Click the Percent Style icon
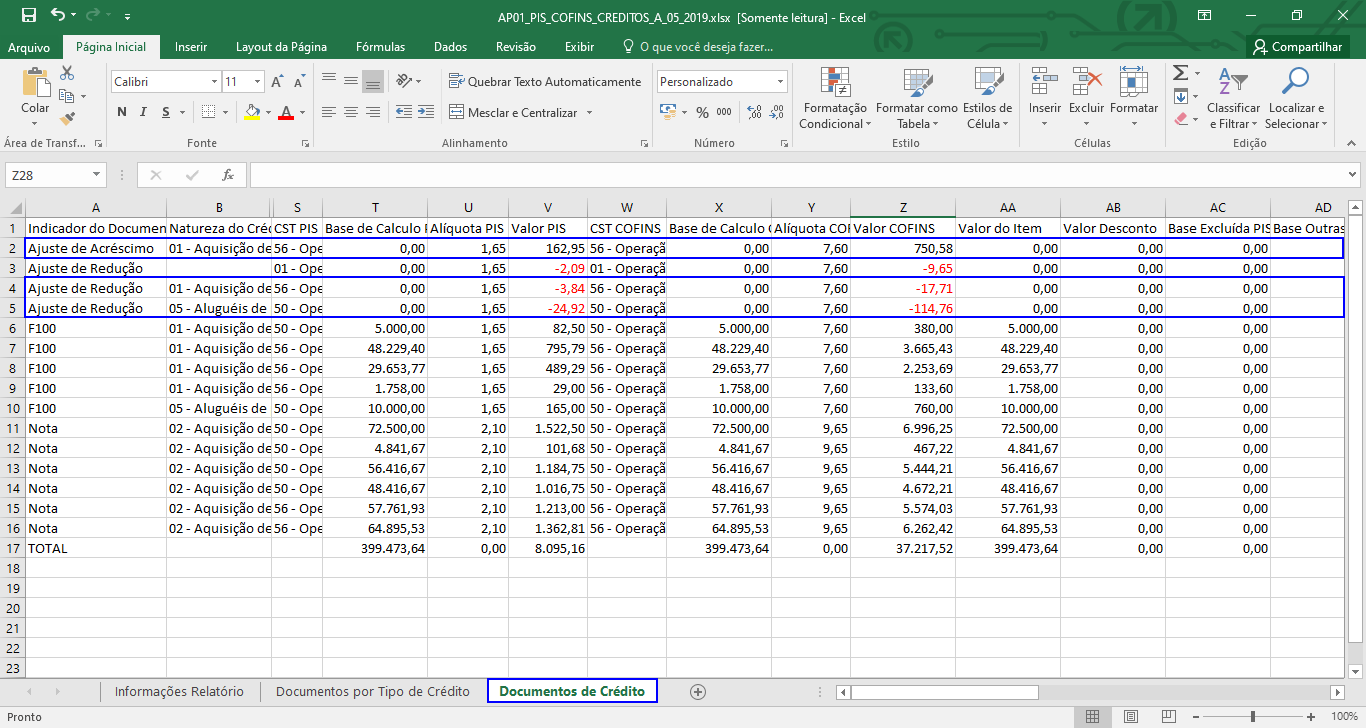 702,113
